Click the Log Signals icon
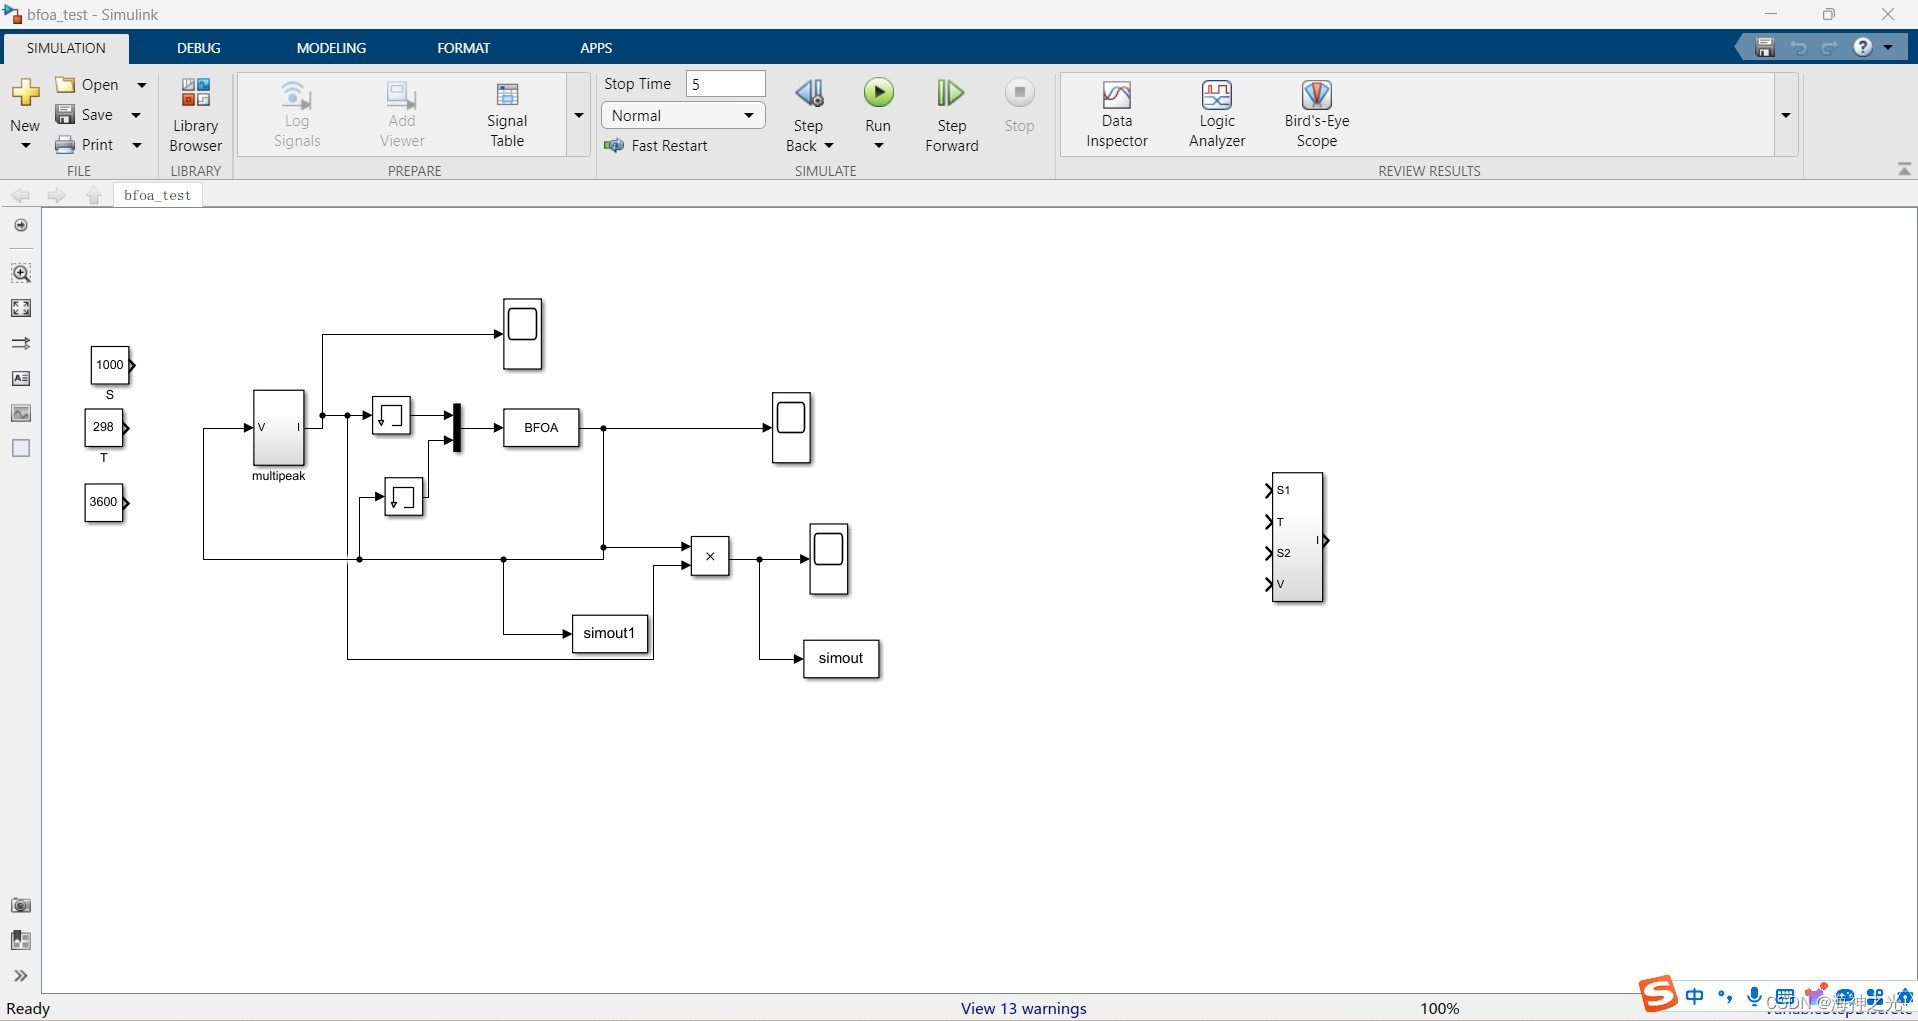This screenshot has height=1021, width=1918. (x=297, y=96)
